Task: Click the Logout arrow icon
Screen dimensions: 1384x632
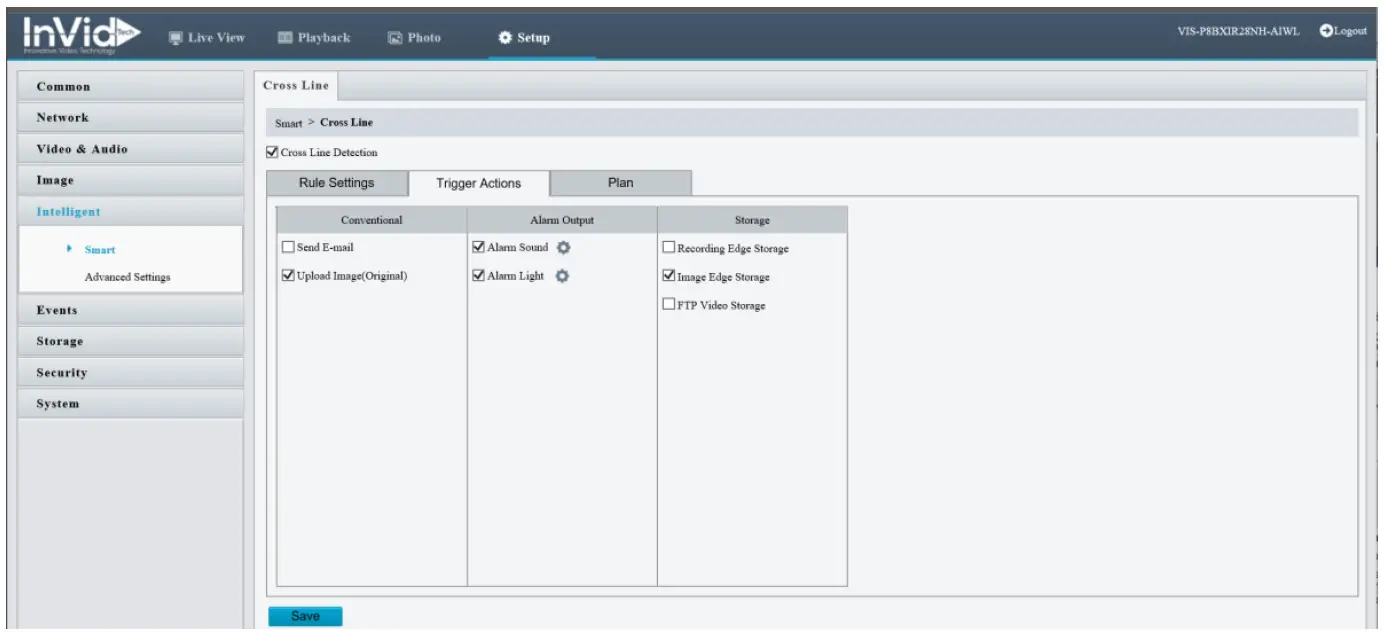Action: pos(1326,31)
